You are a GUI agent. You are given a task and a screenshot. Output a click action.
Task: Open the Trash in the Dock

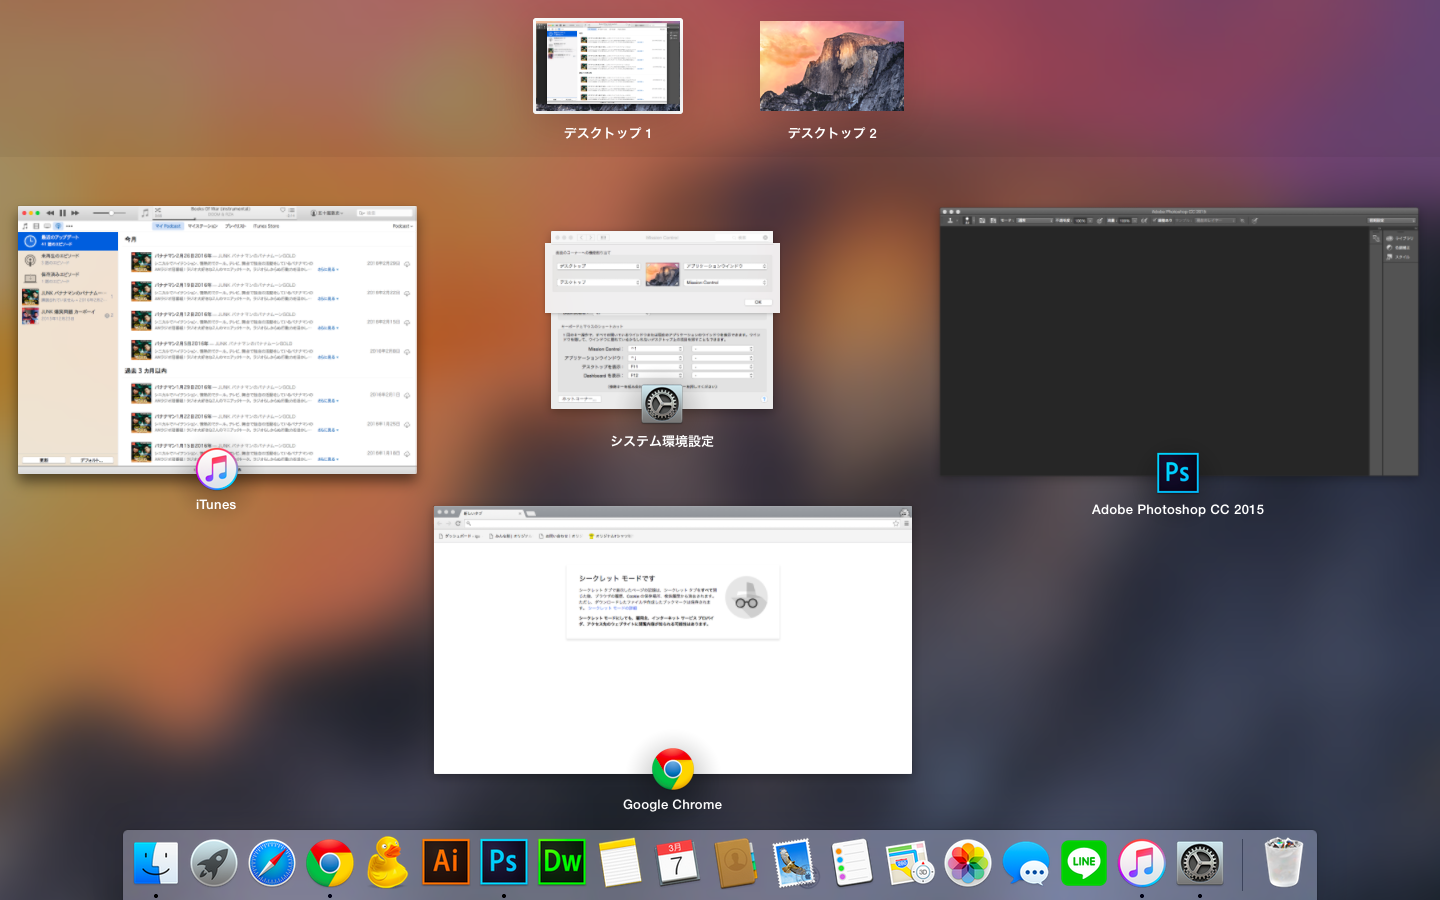(1284, 862)
